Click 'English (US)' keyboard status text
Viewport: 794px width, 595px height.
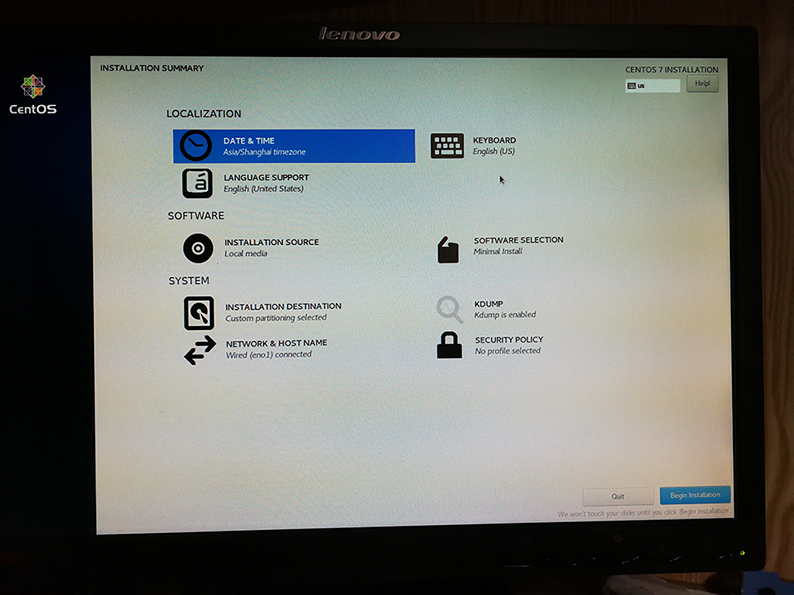click(494, 151)
